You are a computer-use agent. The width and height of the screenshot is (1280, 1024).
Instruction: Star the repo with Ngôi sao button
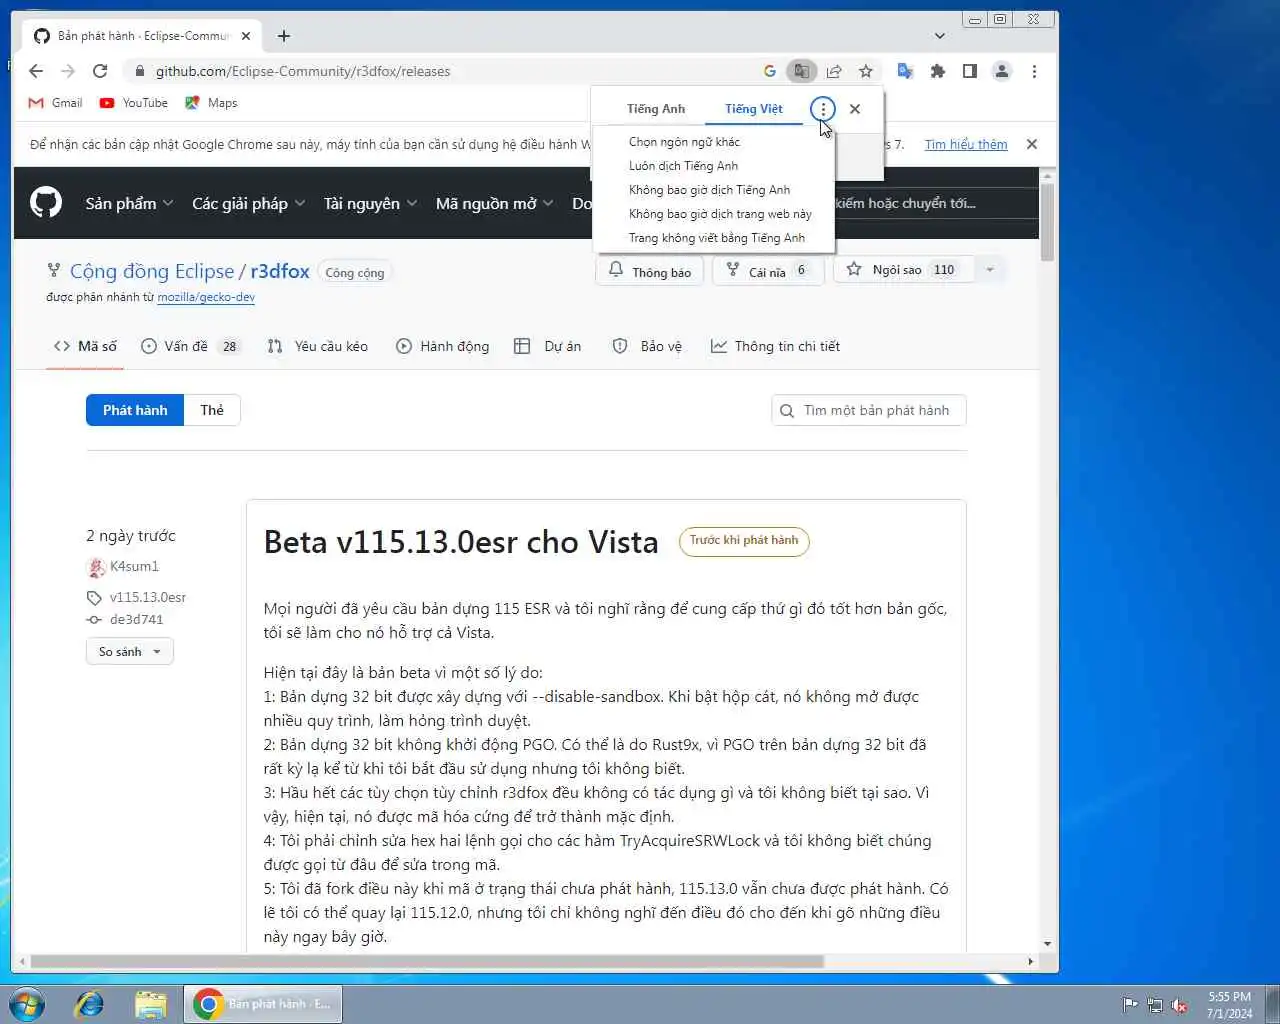pyautogui.click(x=904, y=270)
